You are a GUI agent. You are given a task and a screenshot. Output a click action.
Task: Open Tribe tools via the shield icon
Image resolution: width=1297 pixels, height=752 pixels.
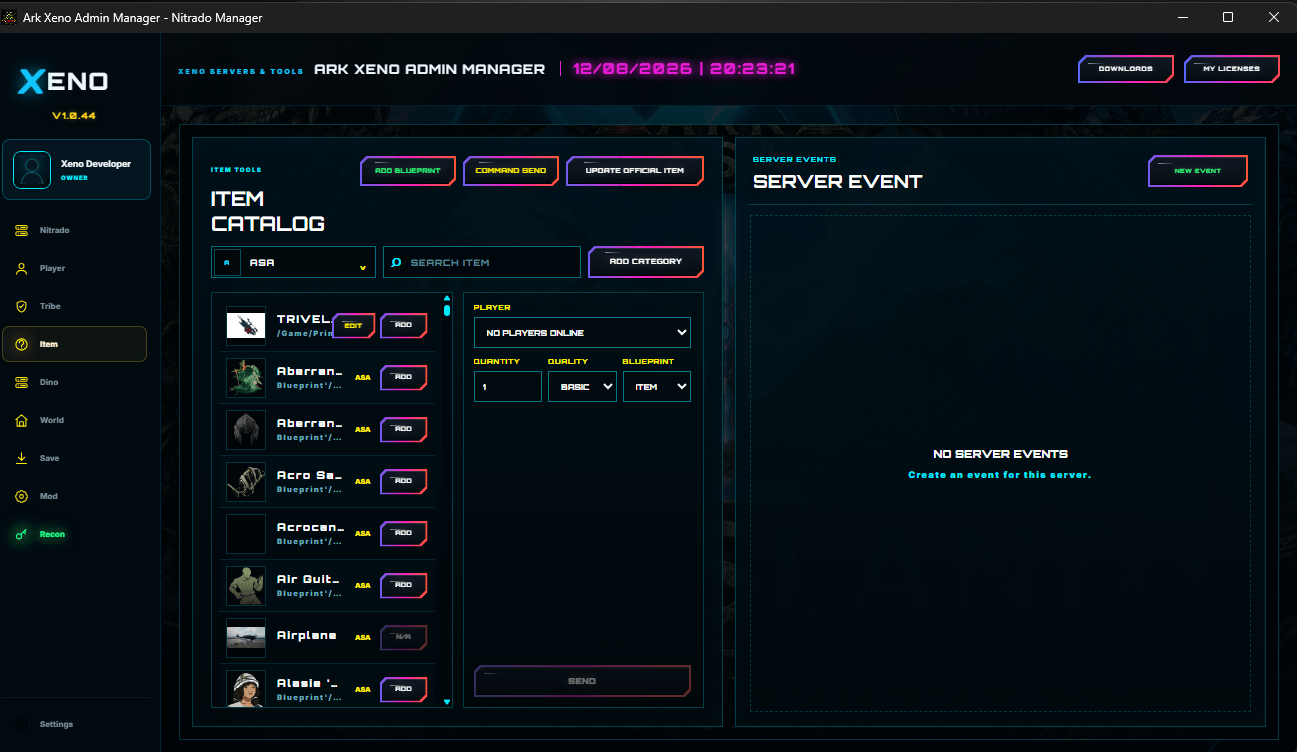point(21,307)
